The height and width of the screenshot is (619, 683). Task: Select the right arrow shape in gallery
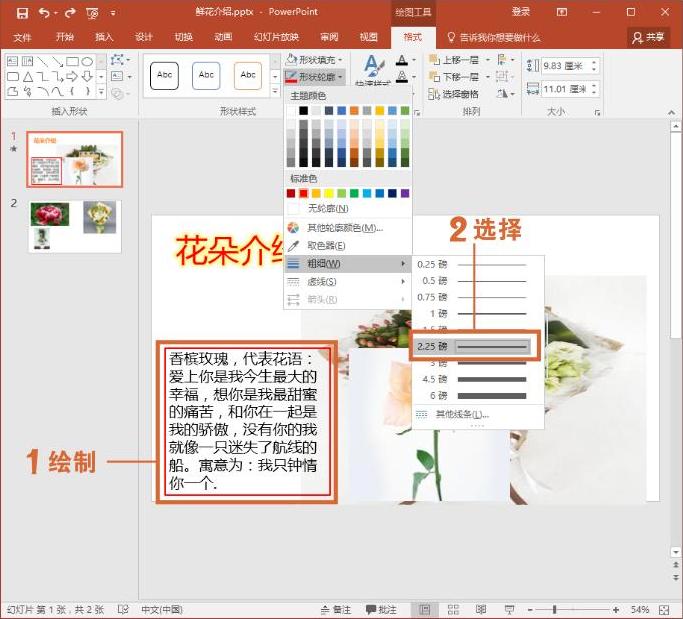72,77
